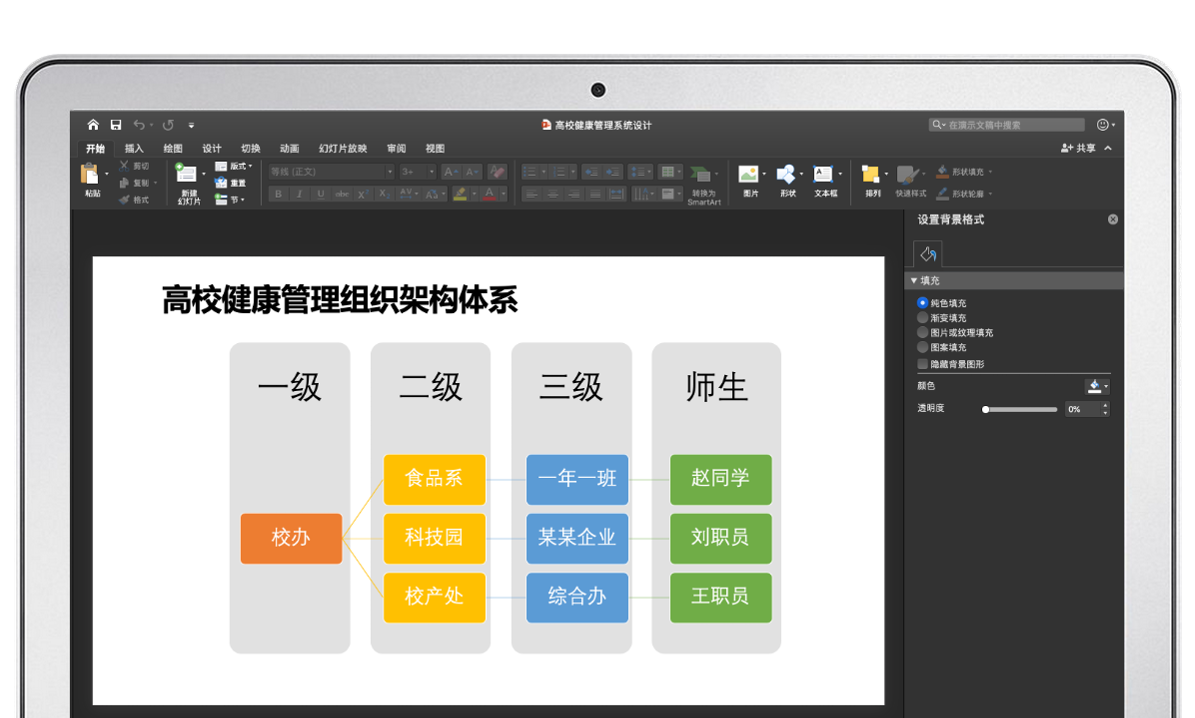Undo the last action
This screenshot has width=1195, height=718.
tap(139, 124)
